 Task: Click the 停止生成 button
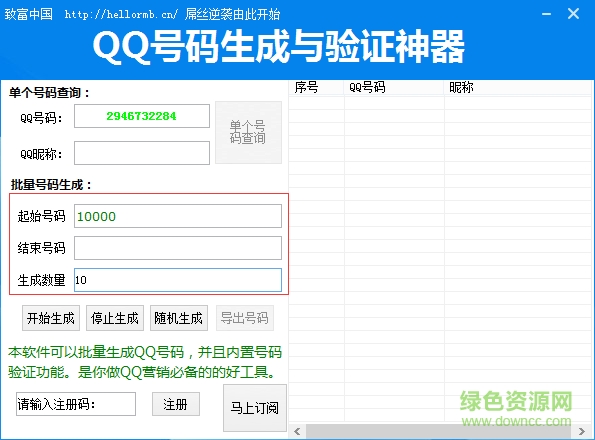pyautogui.click(x=115, y=318)
